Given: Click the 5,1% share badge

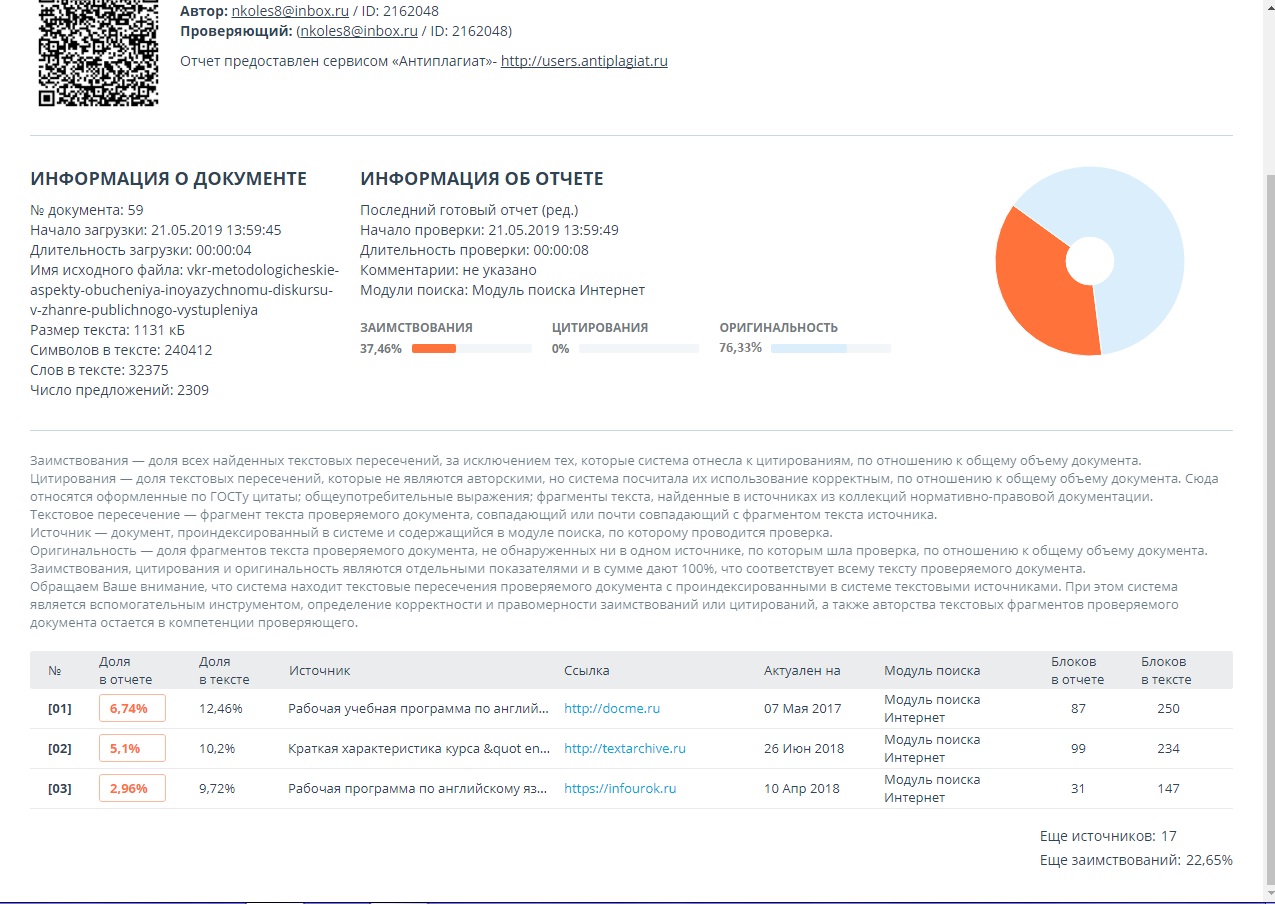Looking at the screenshot, I should (x=132, y=749).
